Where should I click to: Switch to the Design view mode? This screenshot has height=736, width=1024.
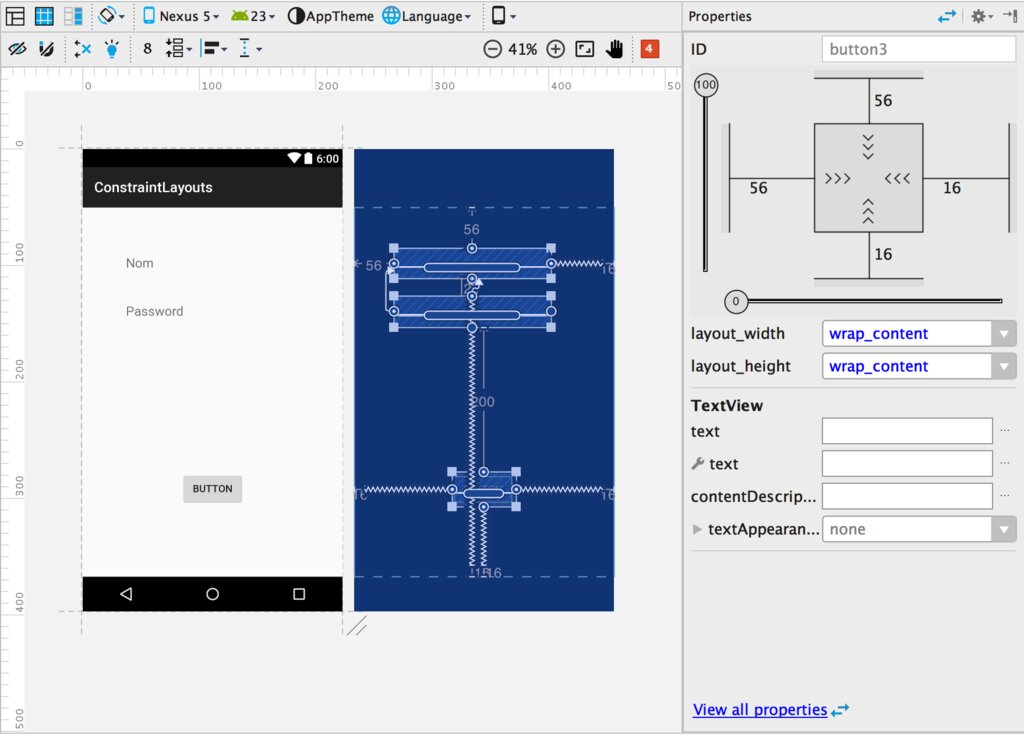coord(15,16)
